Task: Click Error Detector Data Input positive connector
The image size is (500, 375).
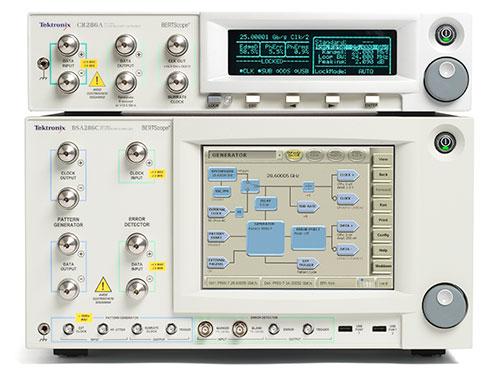Action: click(137, 244)
